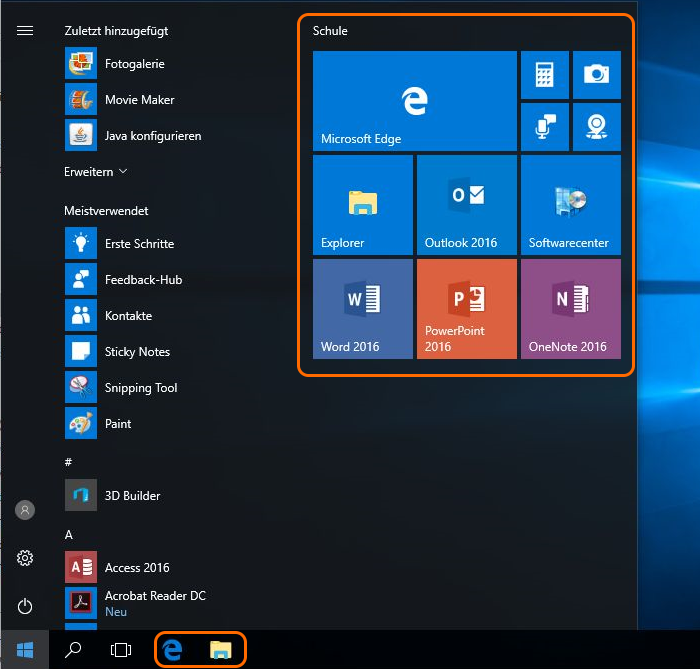Open the Voice Recorder microphone tile
Viewport: 700px width, 669px height.
(x=544, y=126)
